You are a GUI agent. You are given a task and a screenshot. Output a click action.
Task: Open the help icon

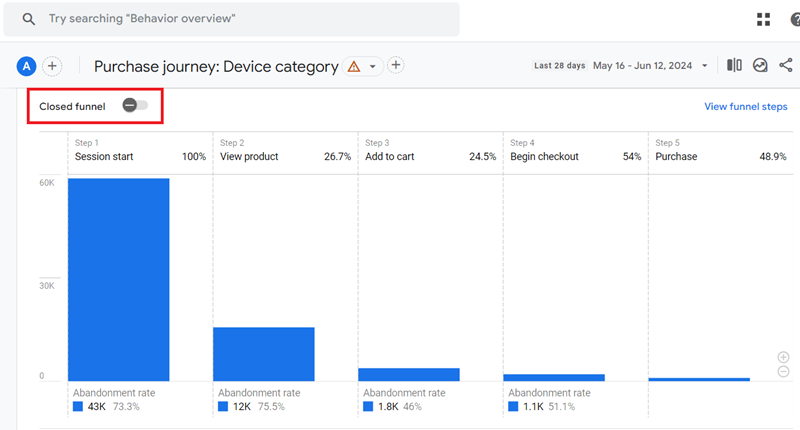point(795,19)
